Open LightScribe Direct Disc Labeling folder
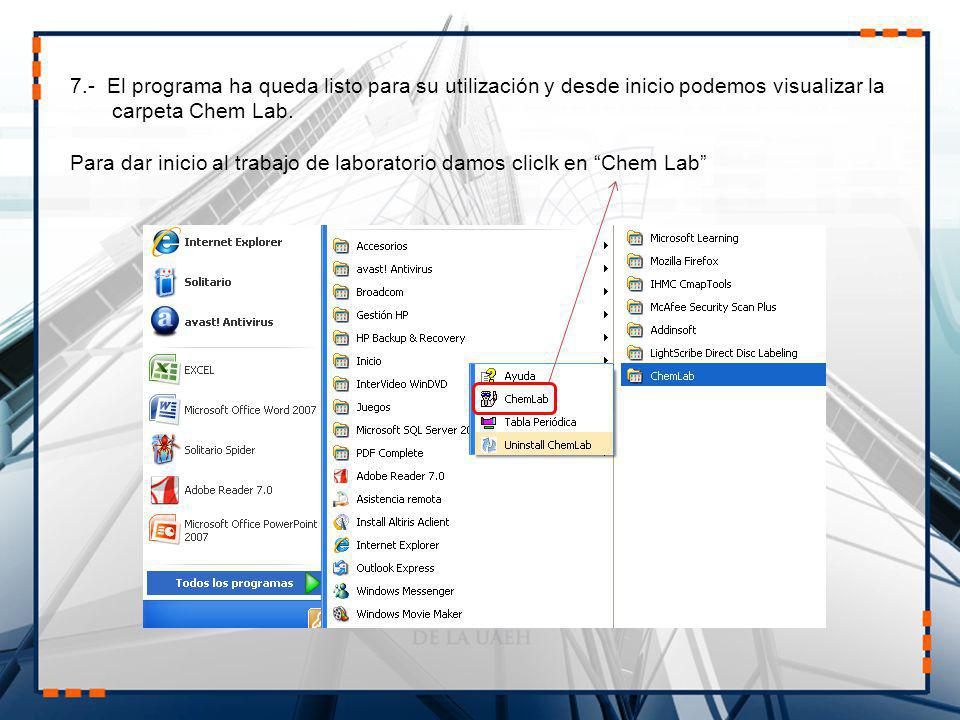The width and height of the screenshot is (960, 720). point(723,353)
